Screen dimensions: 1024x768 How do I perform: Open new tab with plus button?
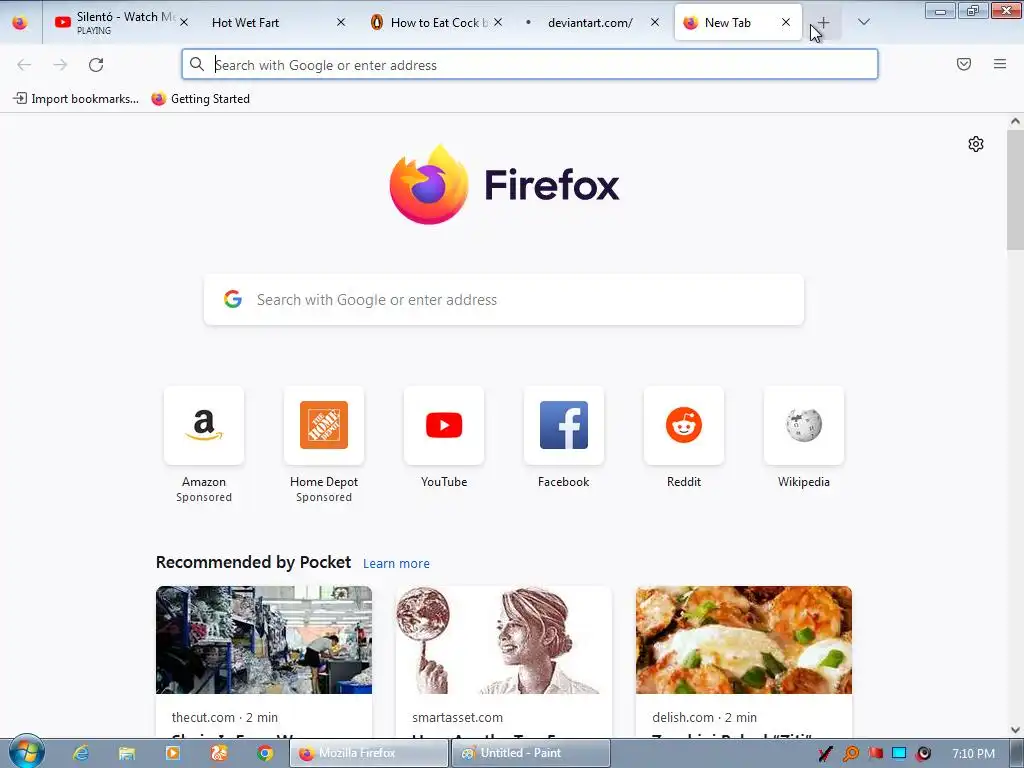[x=824, y=22]
